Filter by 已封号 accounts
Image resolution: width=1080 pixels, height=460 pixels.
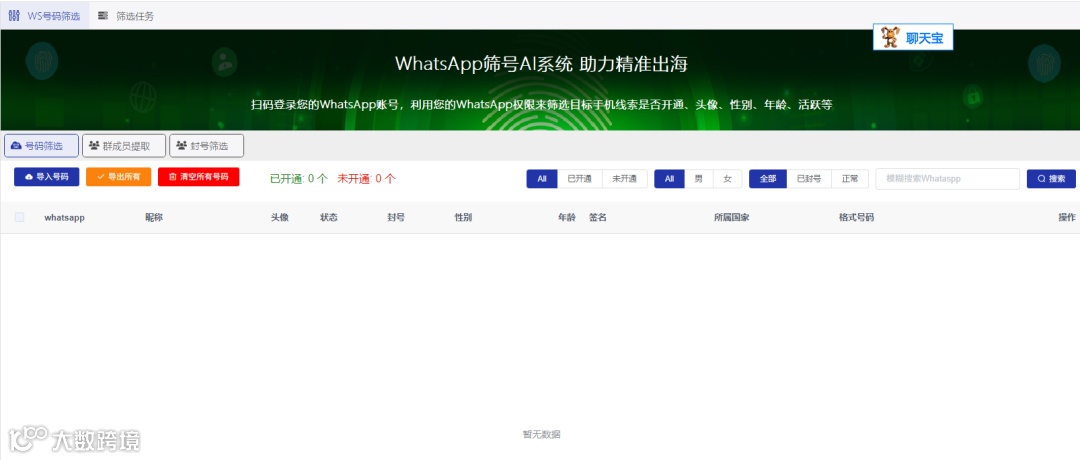click(809, 179)
